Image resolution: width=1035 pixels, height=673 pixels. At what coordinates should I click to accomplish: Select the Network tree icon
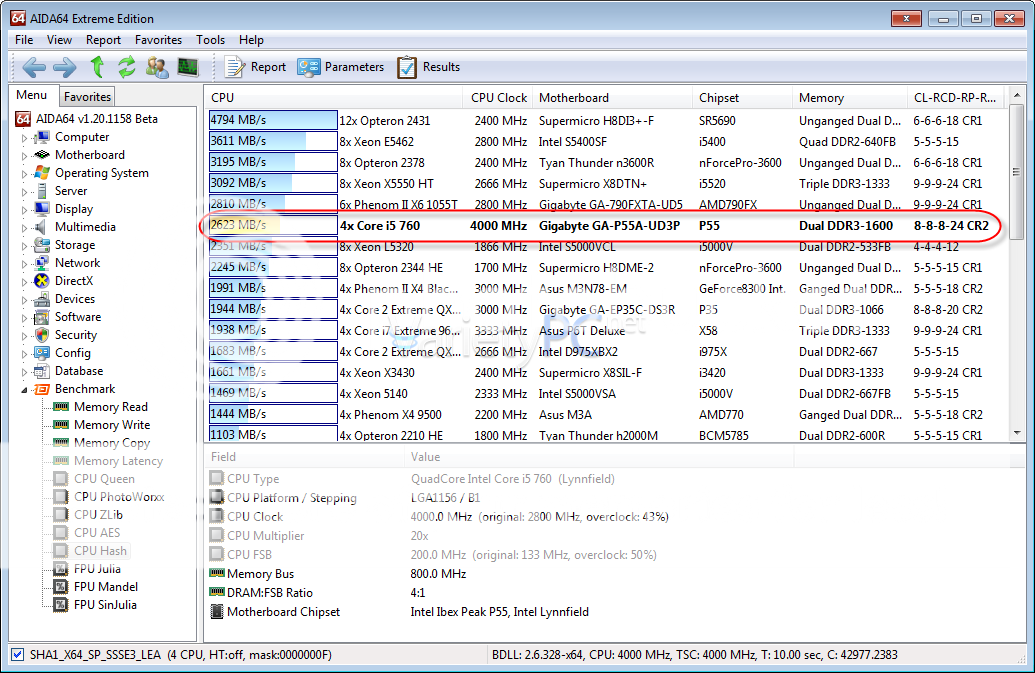click(x=42, y=263)
